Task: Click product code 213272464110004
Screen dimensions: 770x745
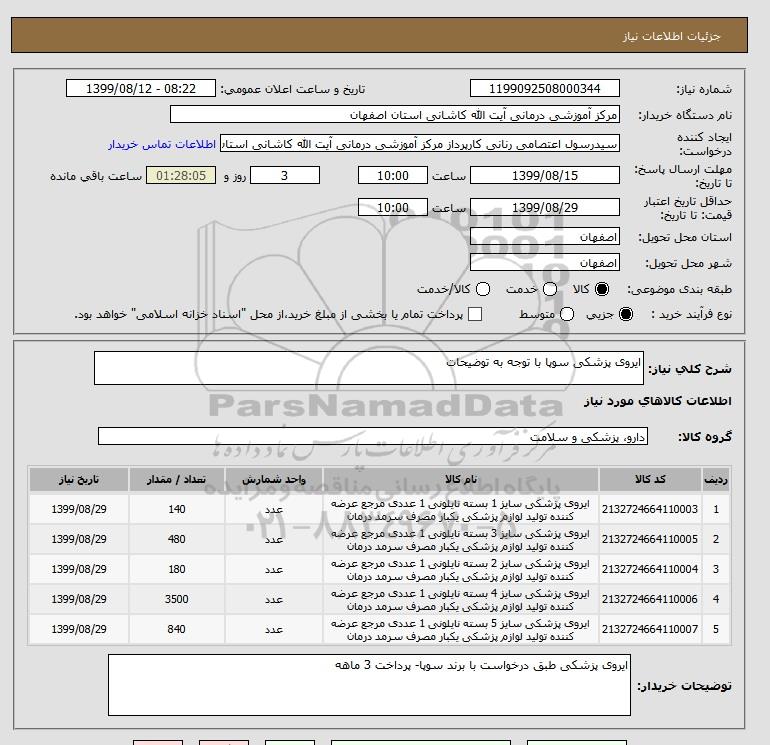Action: point(650,569)
